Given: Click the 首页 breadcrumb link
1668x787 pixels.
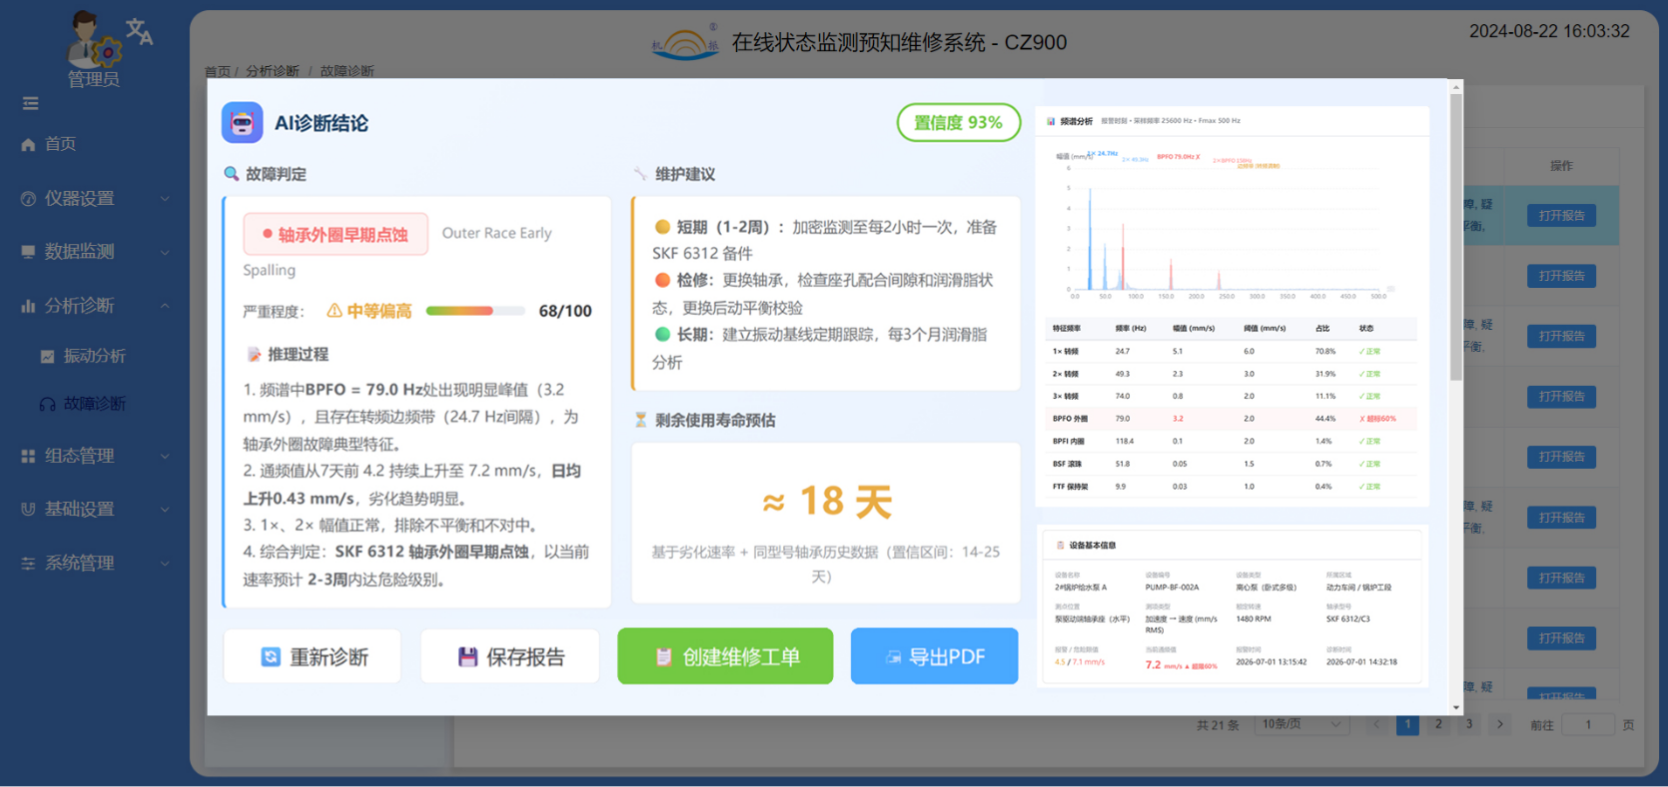Looking at the screenshot, I should [217, 71].
